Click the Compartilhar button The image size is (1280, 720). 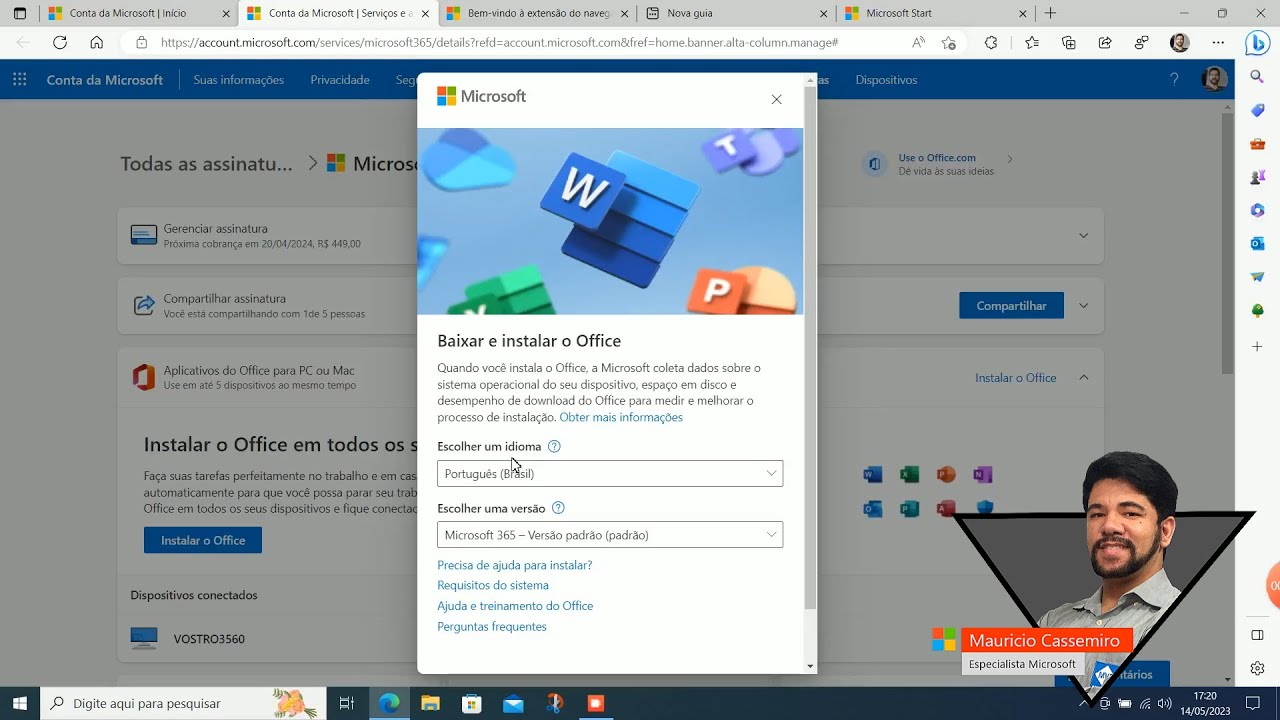[1011, 306]
